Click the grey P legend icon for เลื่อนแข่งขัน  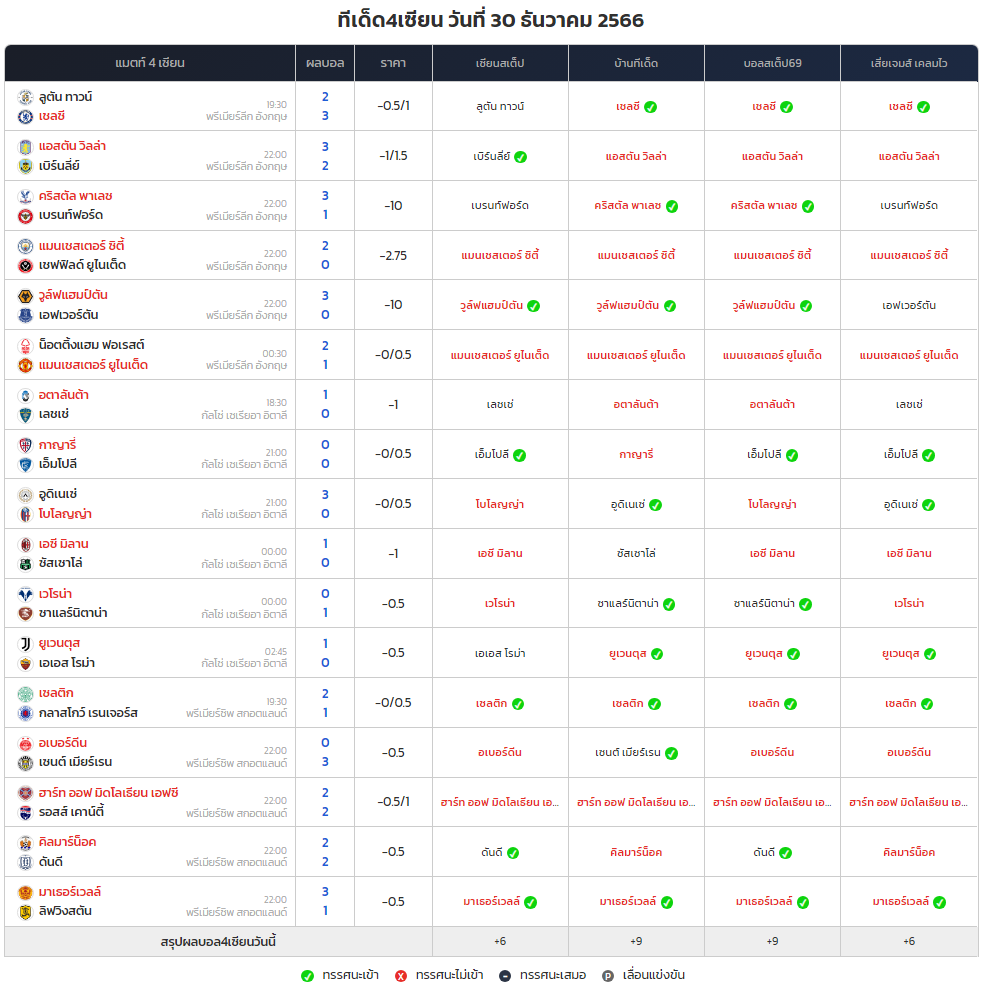tap(608, 975)
